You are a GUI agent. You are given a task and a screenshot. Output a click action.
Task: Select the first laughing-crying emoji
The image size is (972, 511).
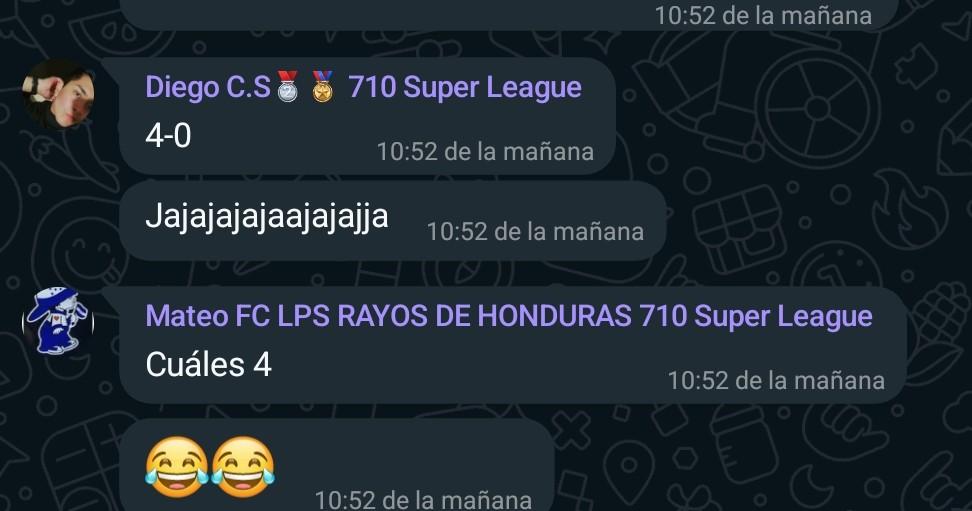[x=177, y=466]
